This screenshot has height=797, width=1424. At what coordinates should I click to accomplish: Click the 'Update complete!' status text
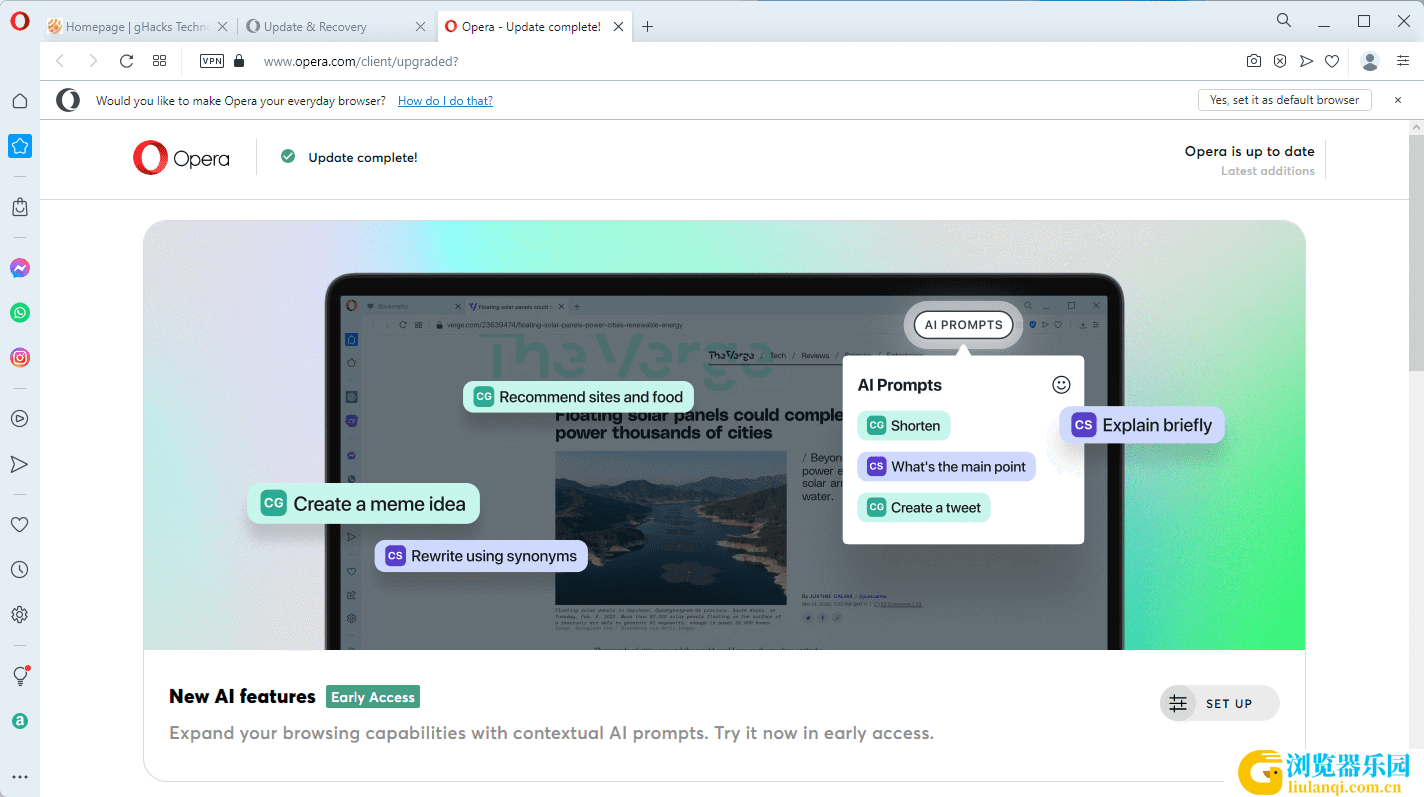click(363, 157)
